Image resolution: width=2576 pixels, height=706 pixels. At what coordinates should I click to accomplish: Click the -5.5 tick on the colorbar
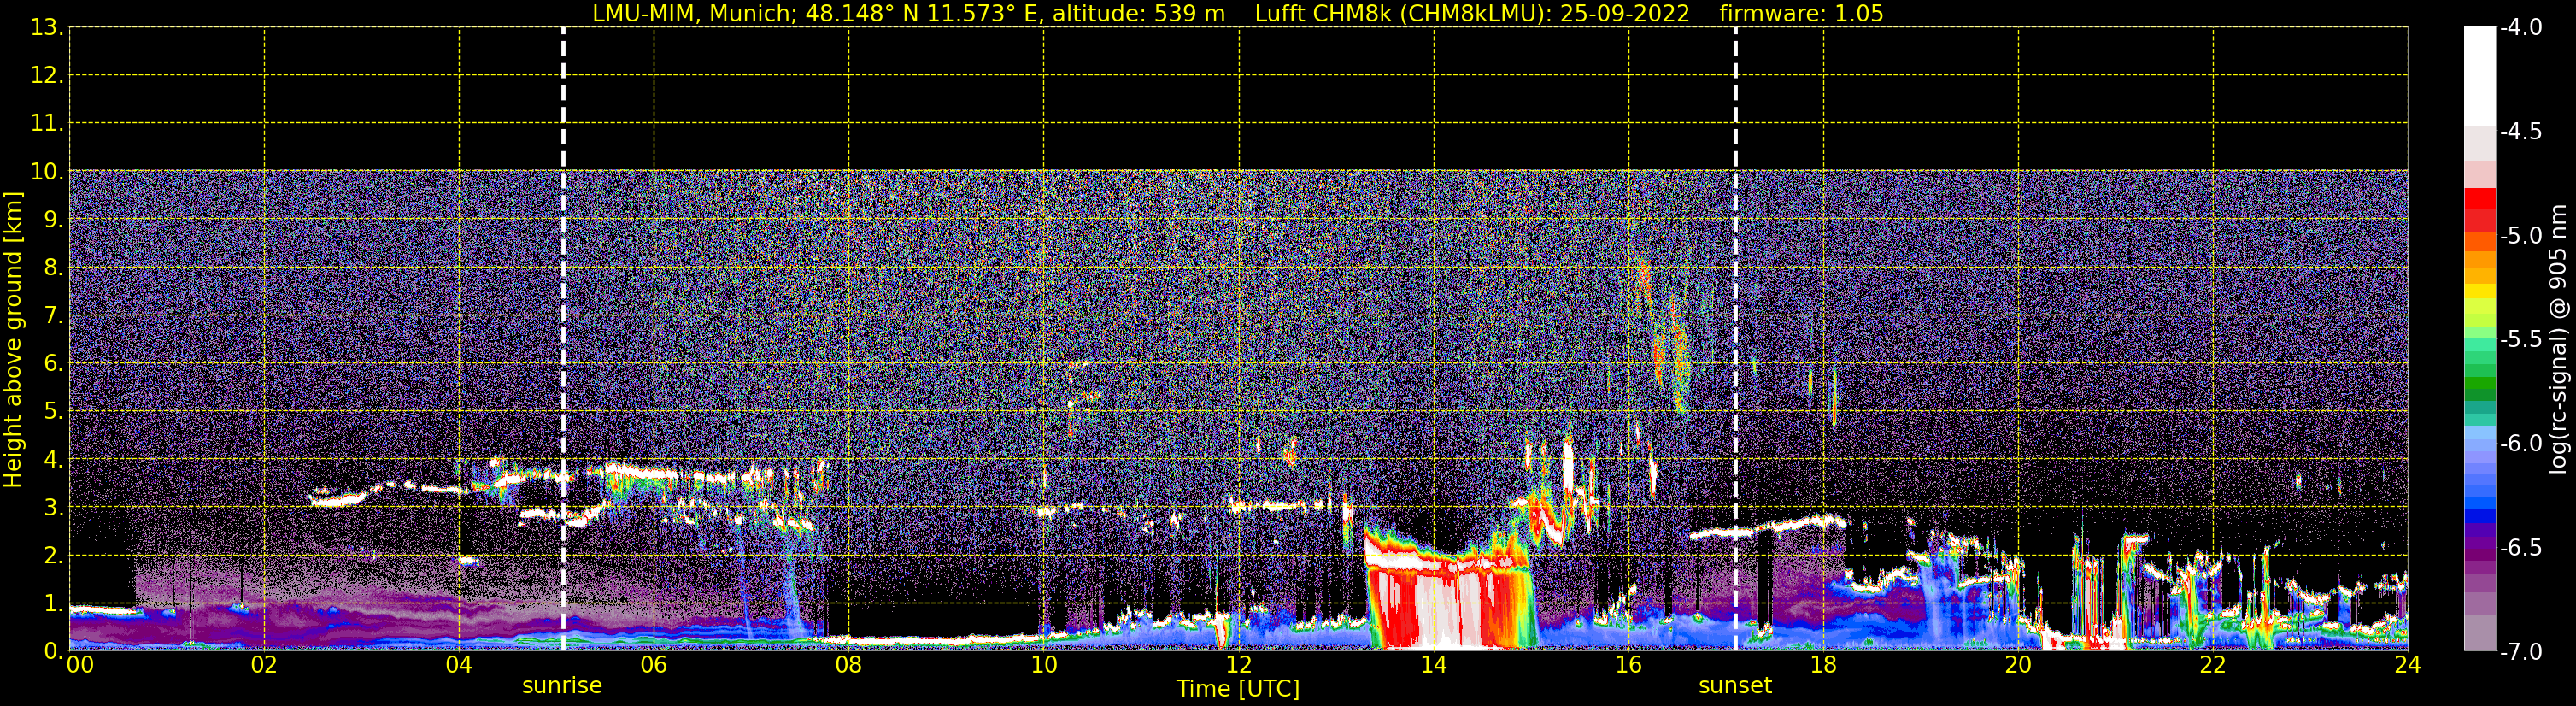point(2520,340)
